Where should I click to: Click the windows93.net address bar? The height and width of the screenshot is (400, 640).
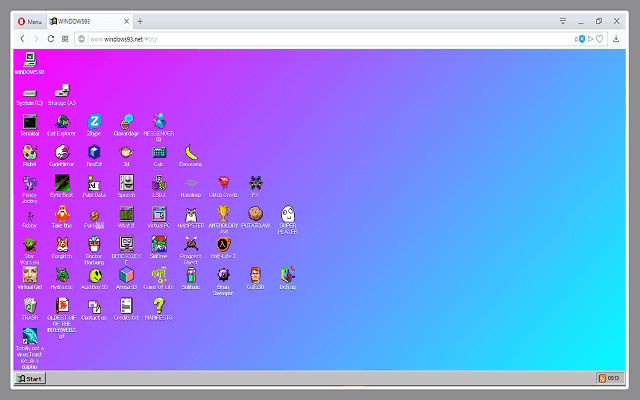pos(300,38)
